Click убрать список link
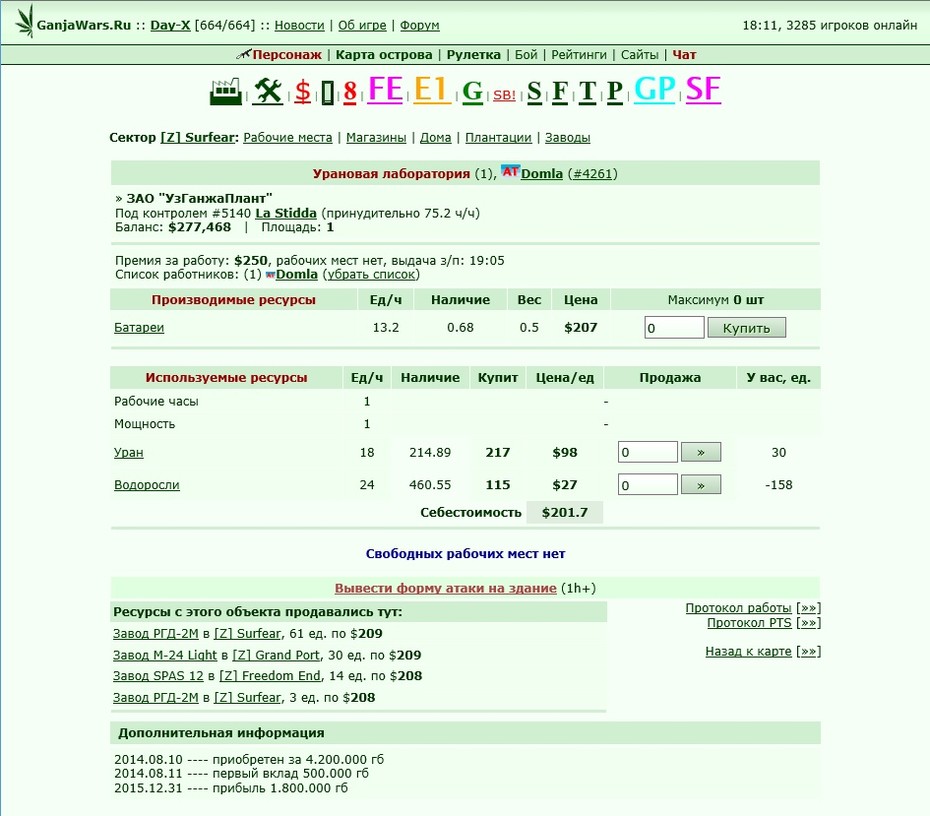The width and height of the screenshot is (930, 816). pyautogui.click(x=371, y=275)
